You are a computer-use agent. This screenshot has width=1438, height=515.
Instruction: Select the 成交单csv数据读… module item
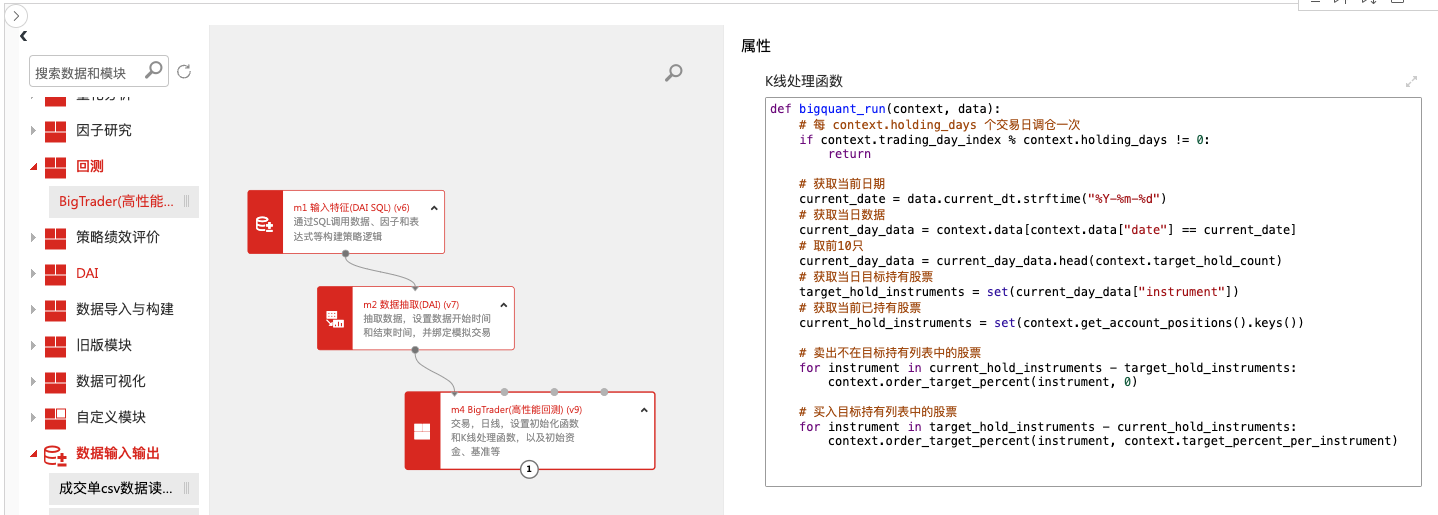tap(116, 488)
